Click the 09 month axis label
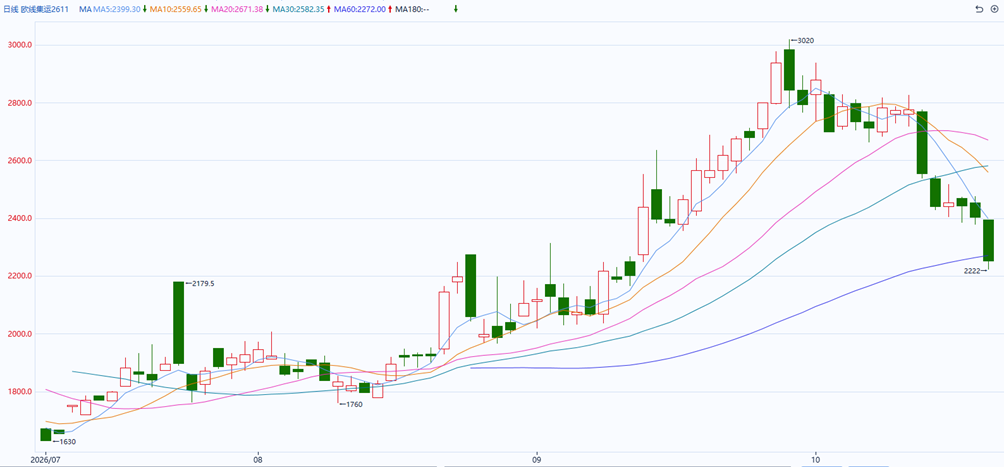 pos(537,459)
